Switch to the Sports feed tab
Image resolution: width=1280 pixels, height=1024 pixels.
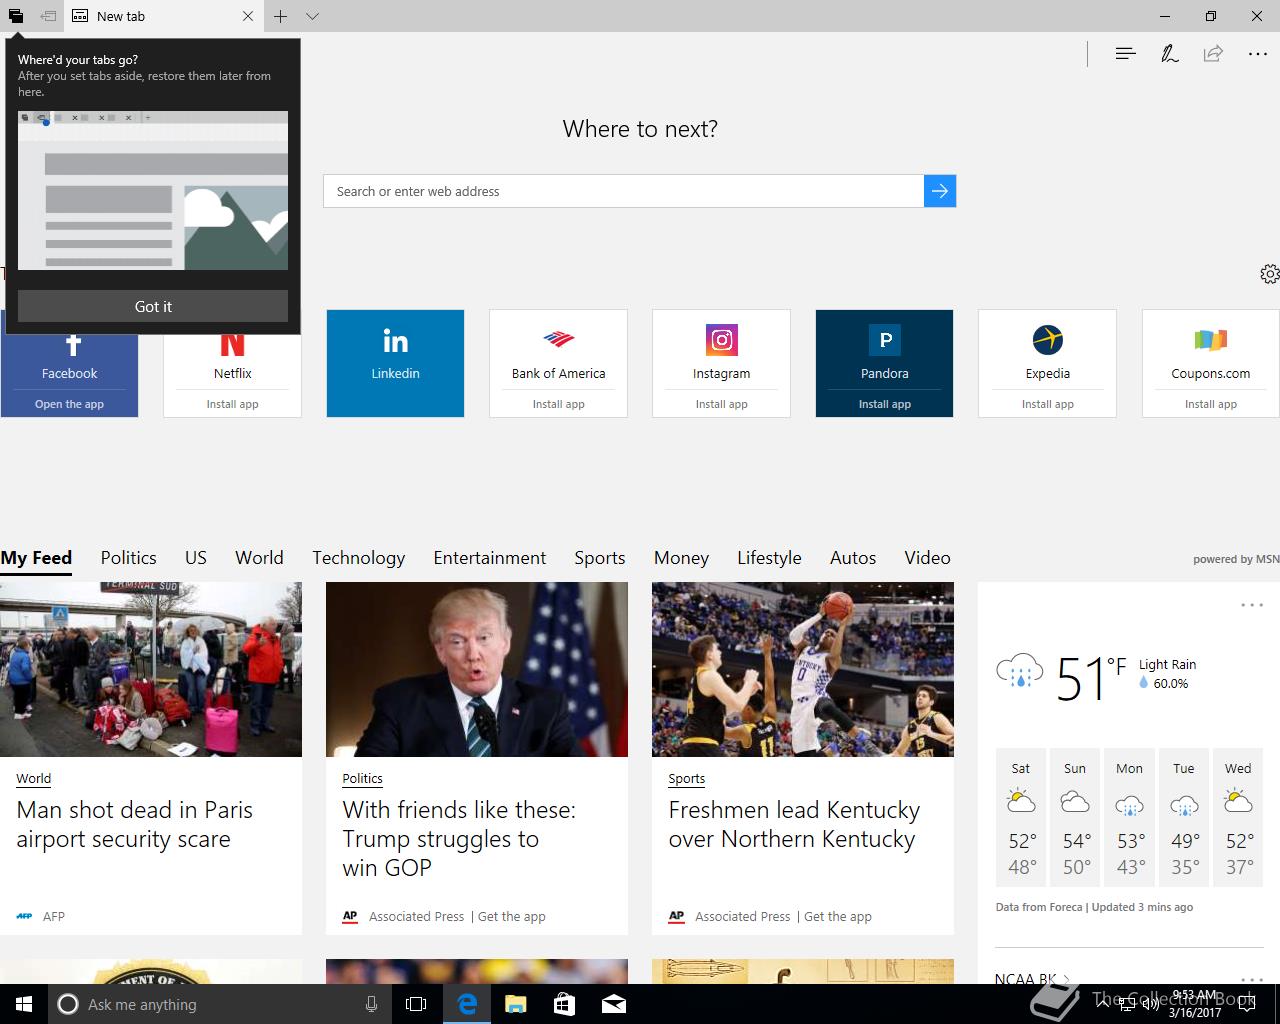(600, 558)
